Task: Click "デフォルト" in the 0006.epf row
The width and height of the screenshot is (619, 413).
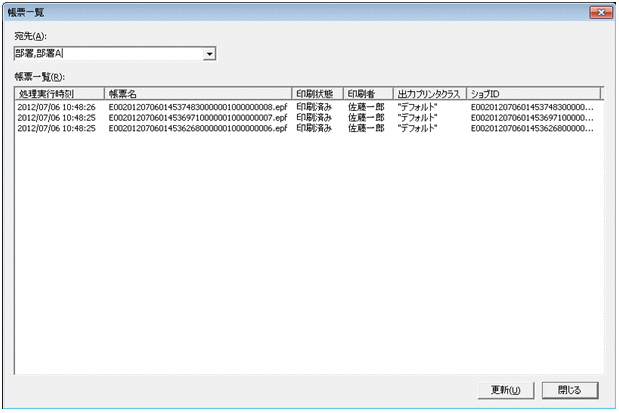Action: point(417,128)
